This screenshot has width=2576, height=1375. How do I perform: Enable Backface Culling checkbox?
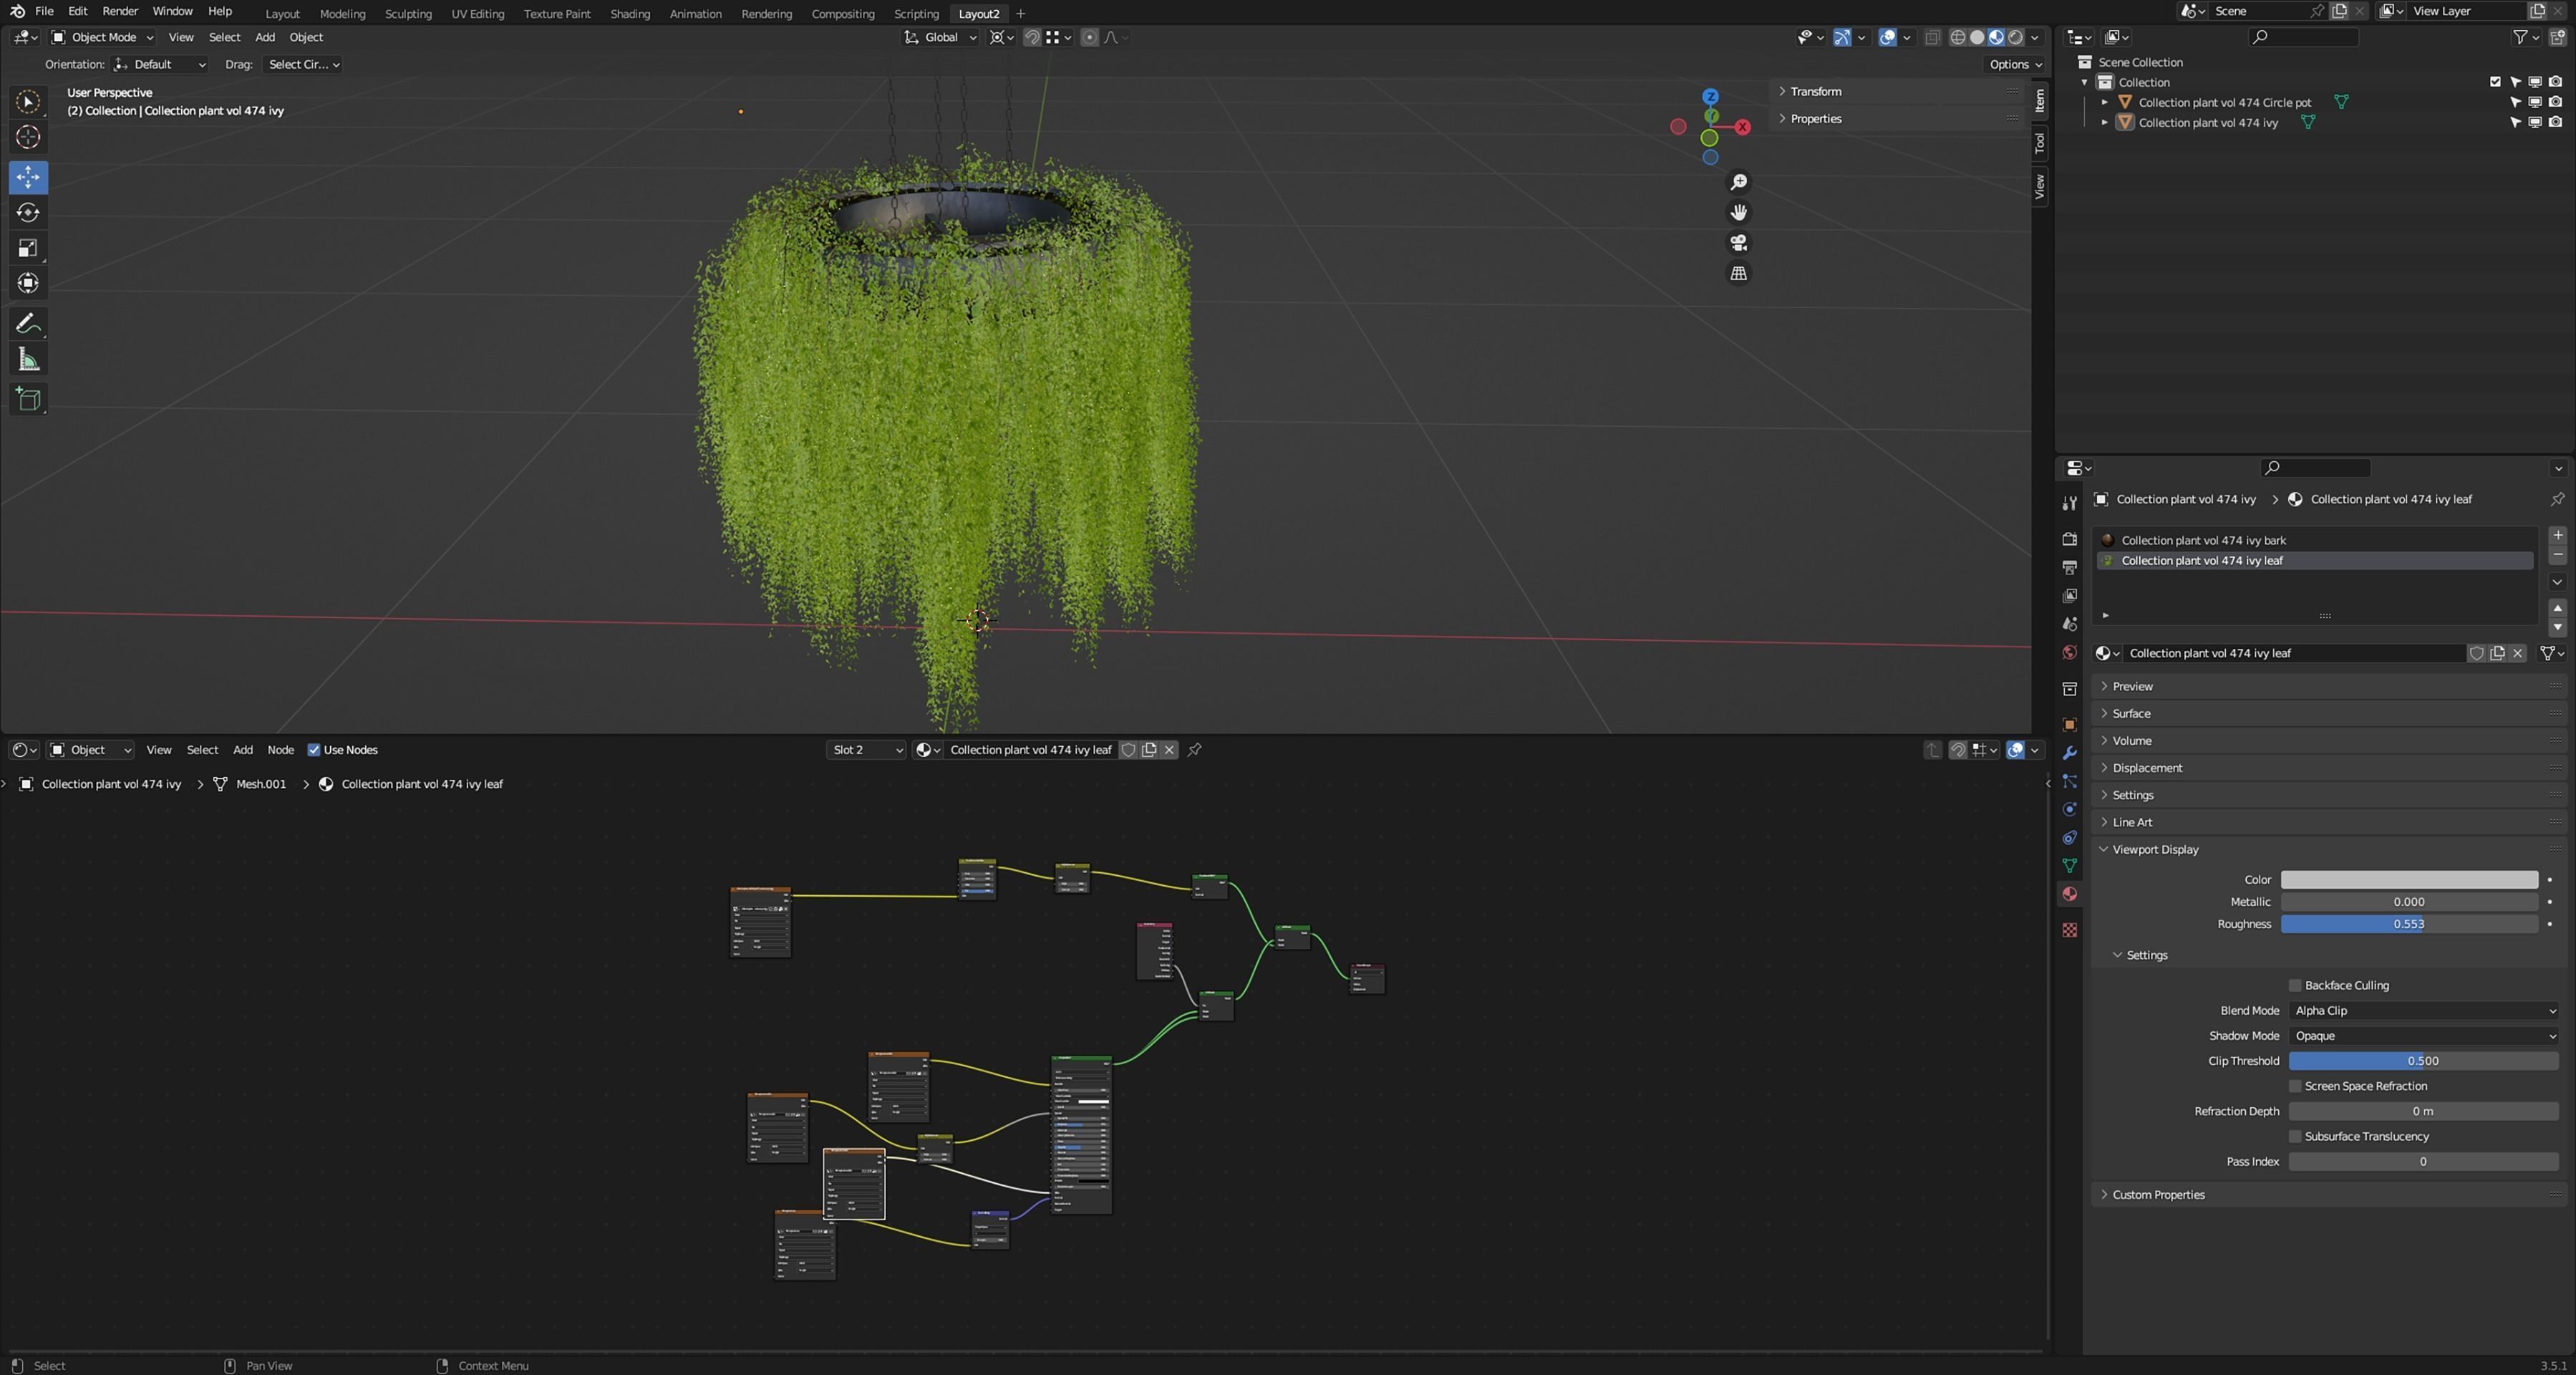coord(2295,985)
